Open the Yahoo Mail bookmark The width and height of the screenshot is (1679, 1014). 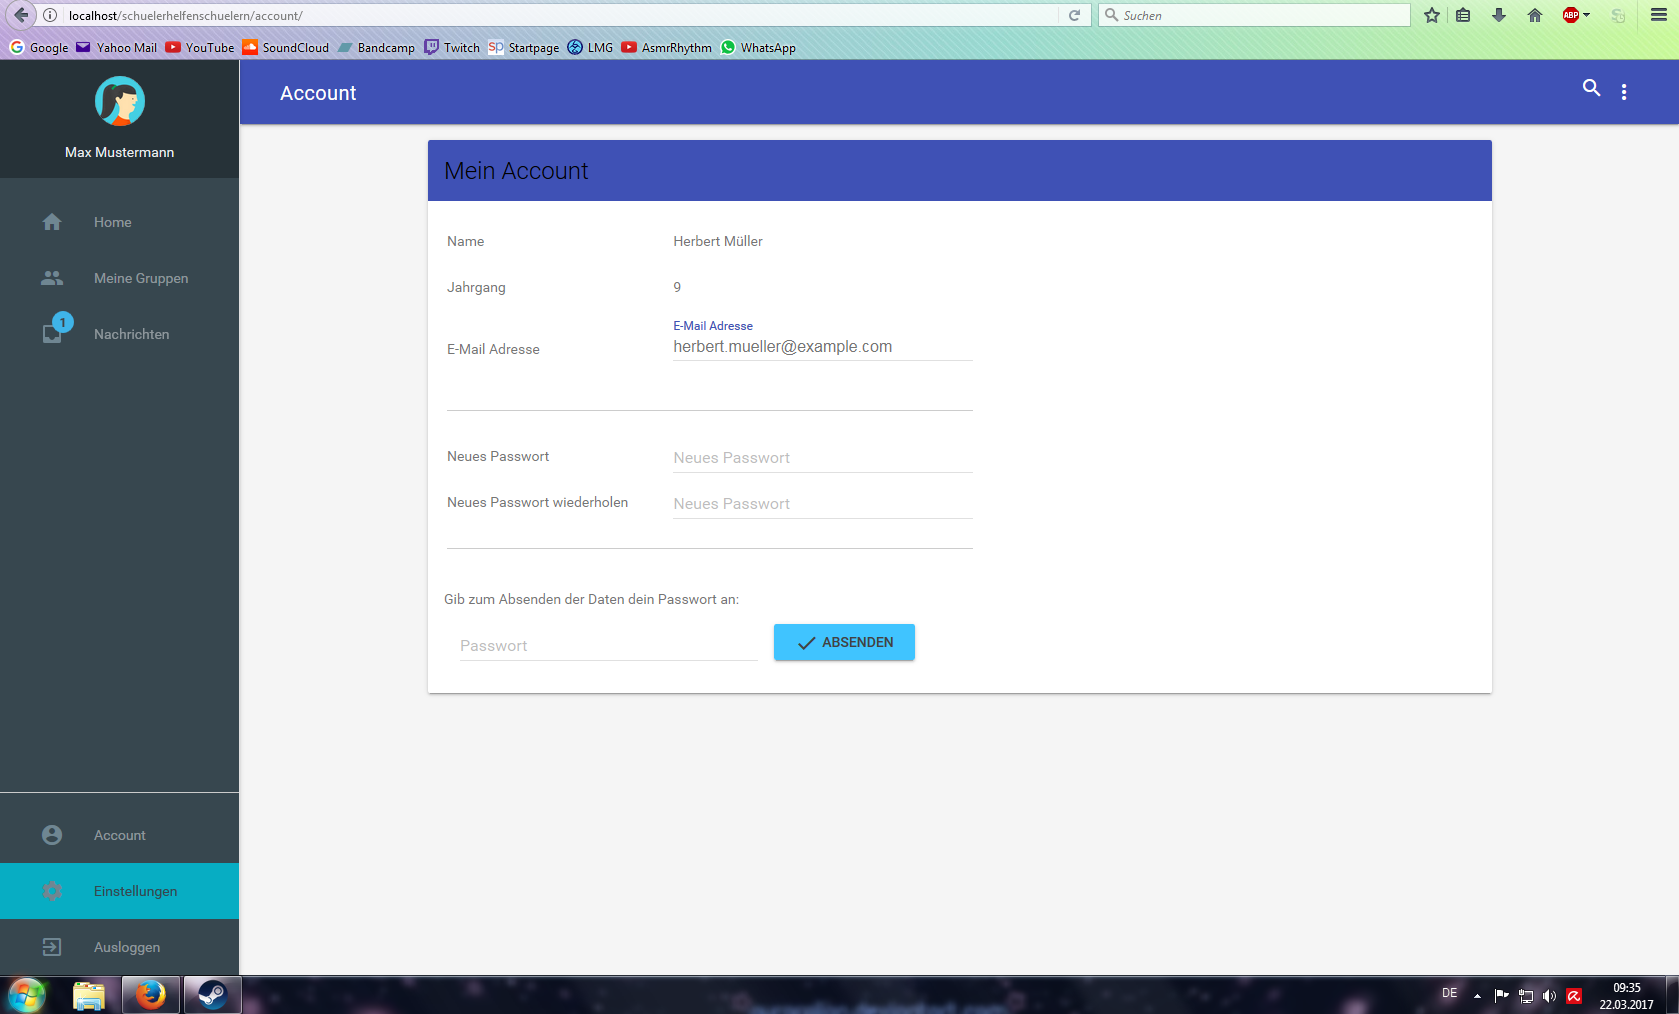click(x=116, y=47)
